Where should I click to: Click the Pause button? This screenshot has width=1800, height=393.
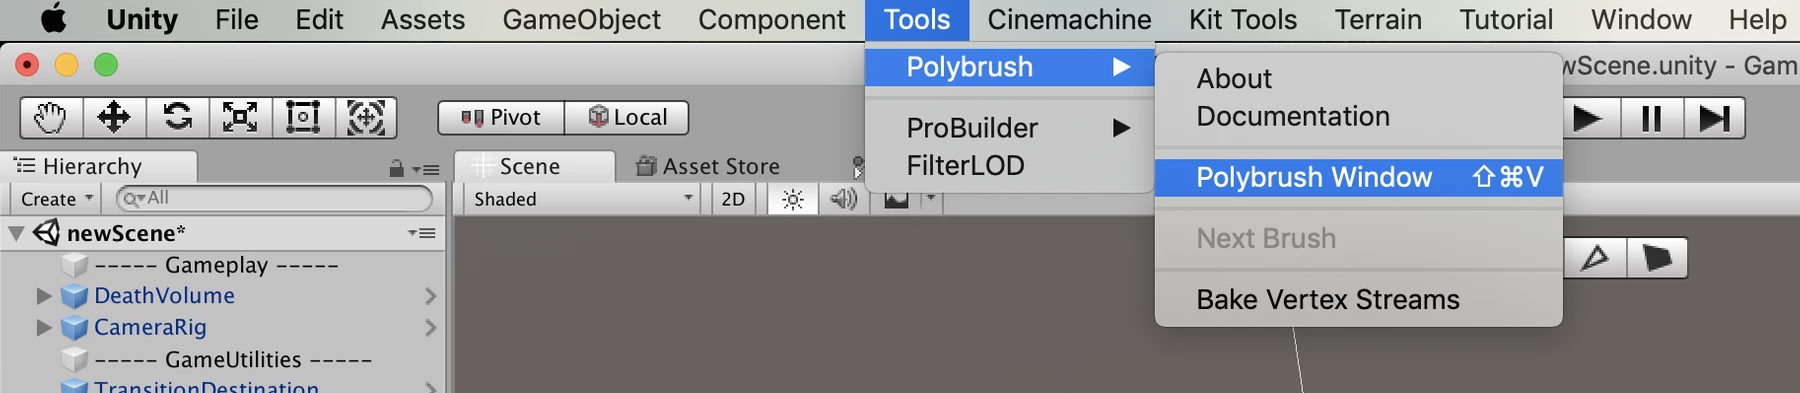pos(1652,118)
